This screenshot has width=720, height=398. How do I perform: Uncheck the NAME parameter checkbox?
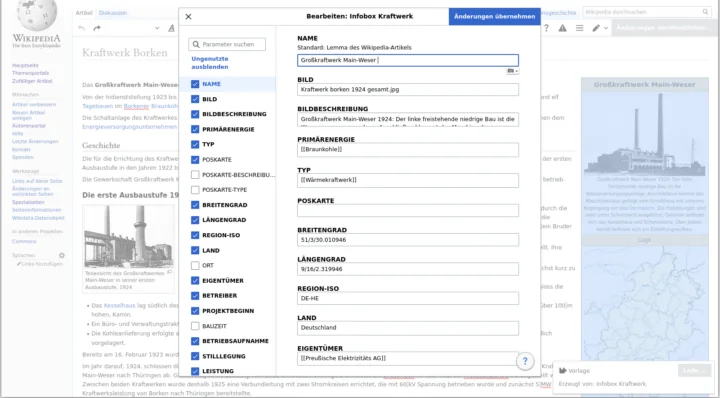click(195, 84)
